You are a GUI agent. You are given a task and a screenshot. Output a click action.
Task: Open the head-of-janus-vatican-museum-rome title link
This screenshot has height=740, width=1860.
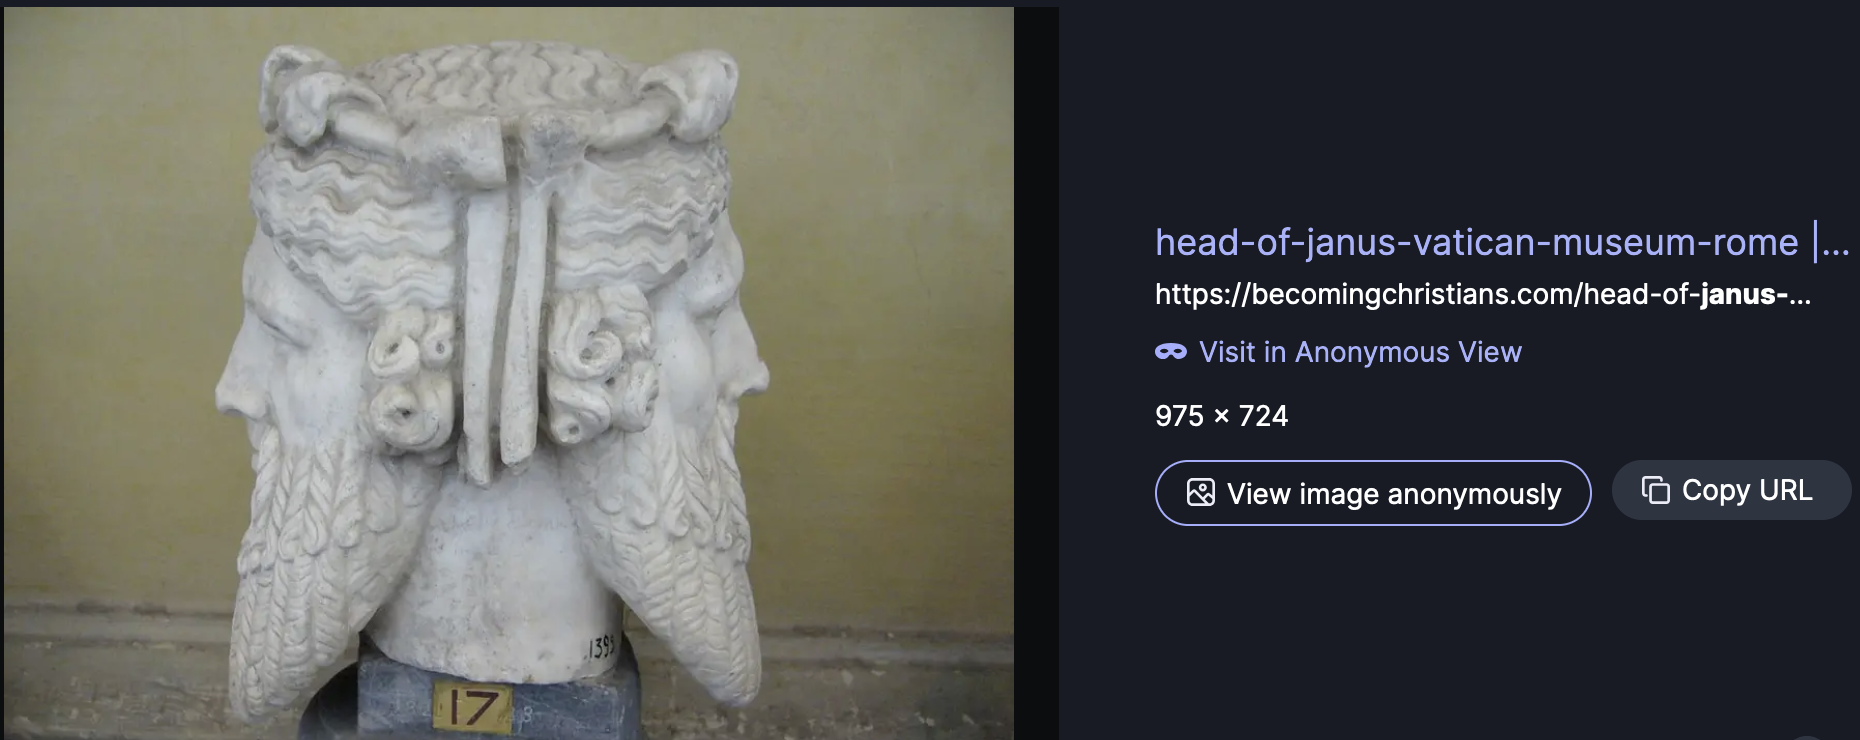pyautogui.click(x=1476, y=242)
